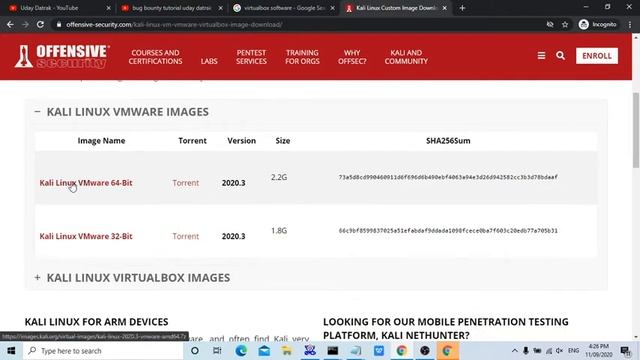Open Kali and Community menu
This screenshot has width=640, height=360.
point(406,57)
